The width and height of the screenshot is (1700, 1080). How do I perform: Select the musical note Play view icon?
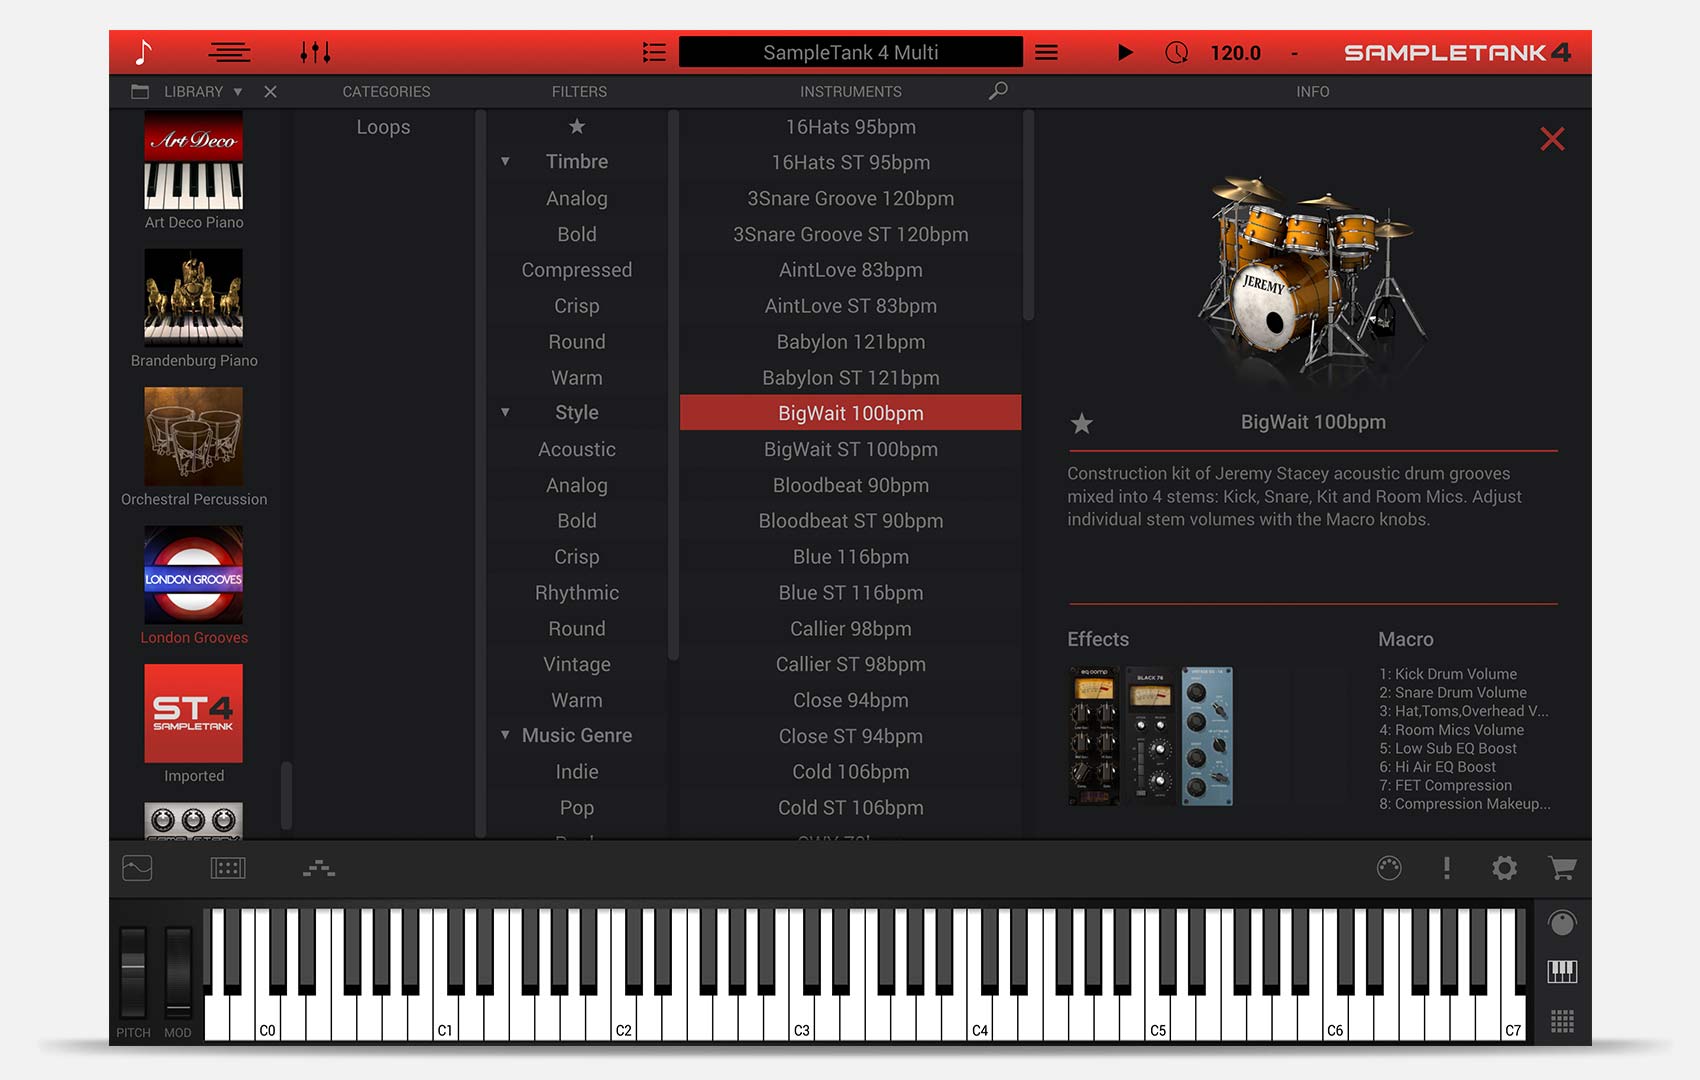pyautogui.click(x=144, y=52)
